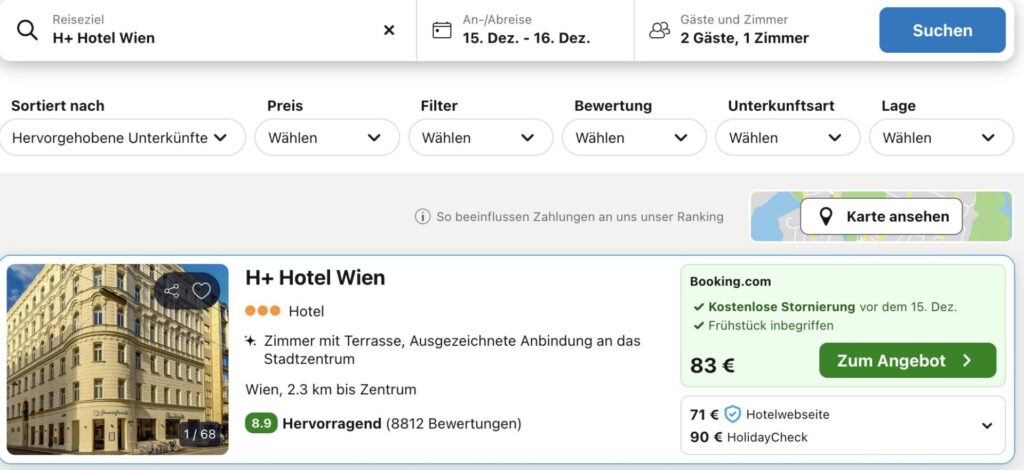Viewport: 1024px width, 470px height.
Task: Click the 8.9 rating badge
Action: (x=261, y=424)
